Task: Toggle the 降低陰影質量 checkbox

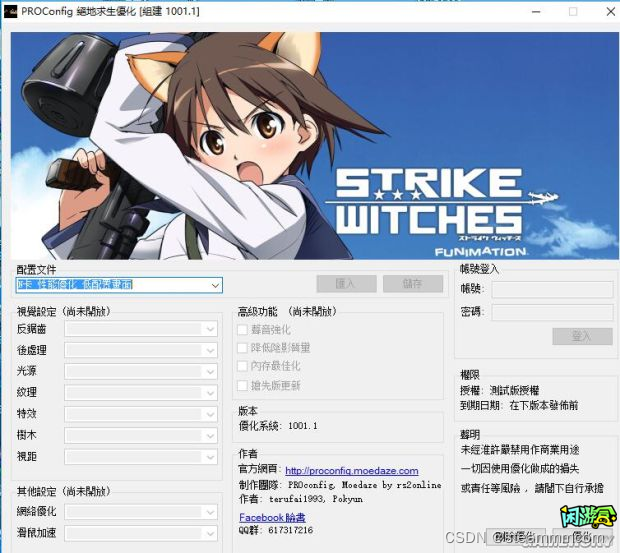Action: tap(242, 348)
